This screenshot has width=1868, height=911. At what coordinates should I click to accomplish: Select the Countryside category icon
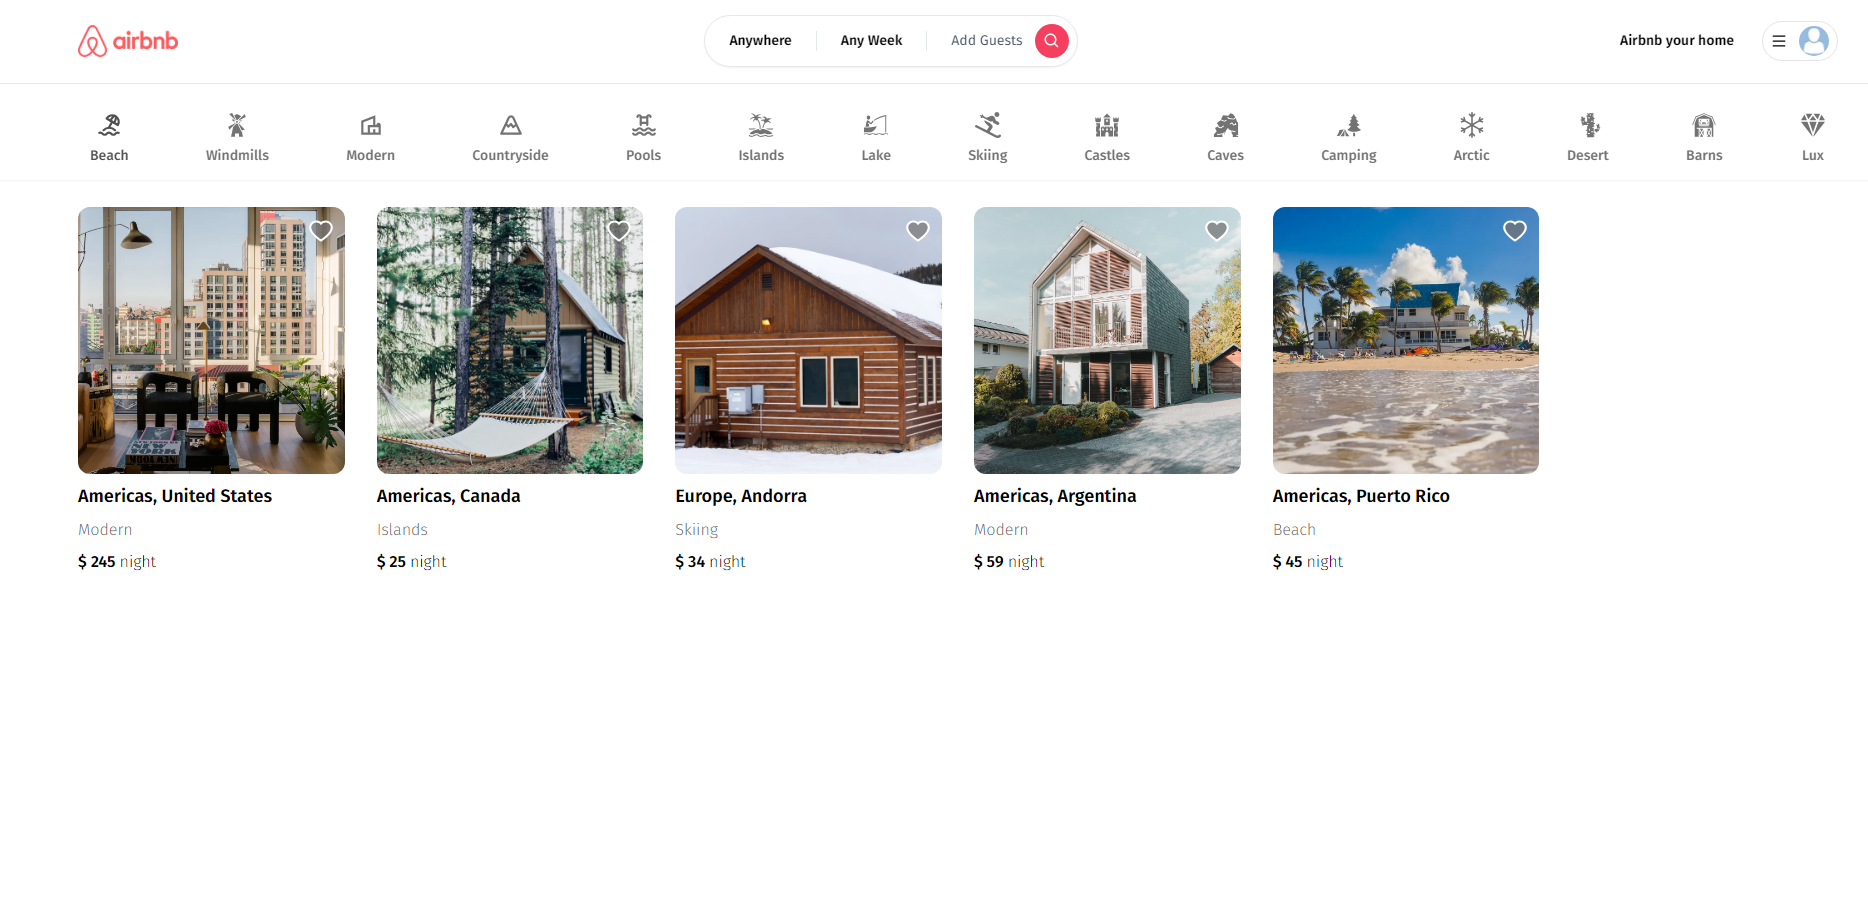(511, 125)
